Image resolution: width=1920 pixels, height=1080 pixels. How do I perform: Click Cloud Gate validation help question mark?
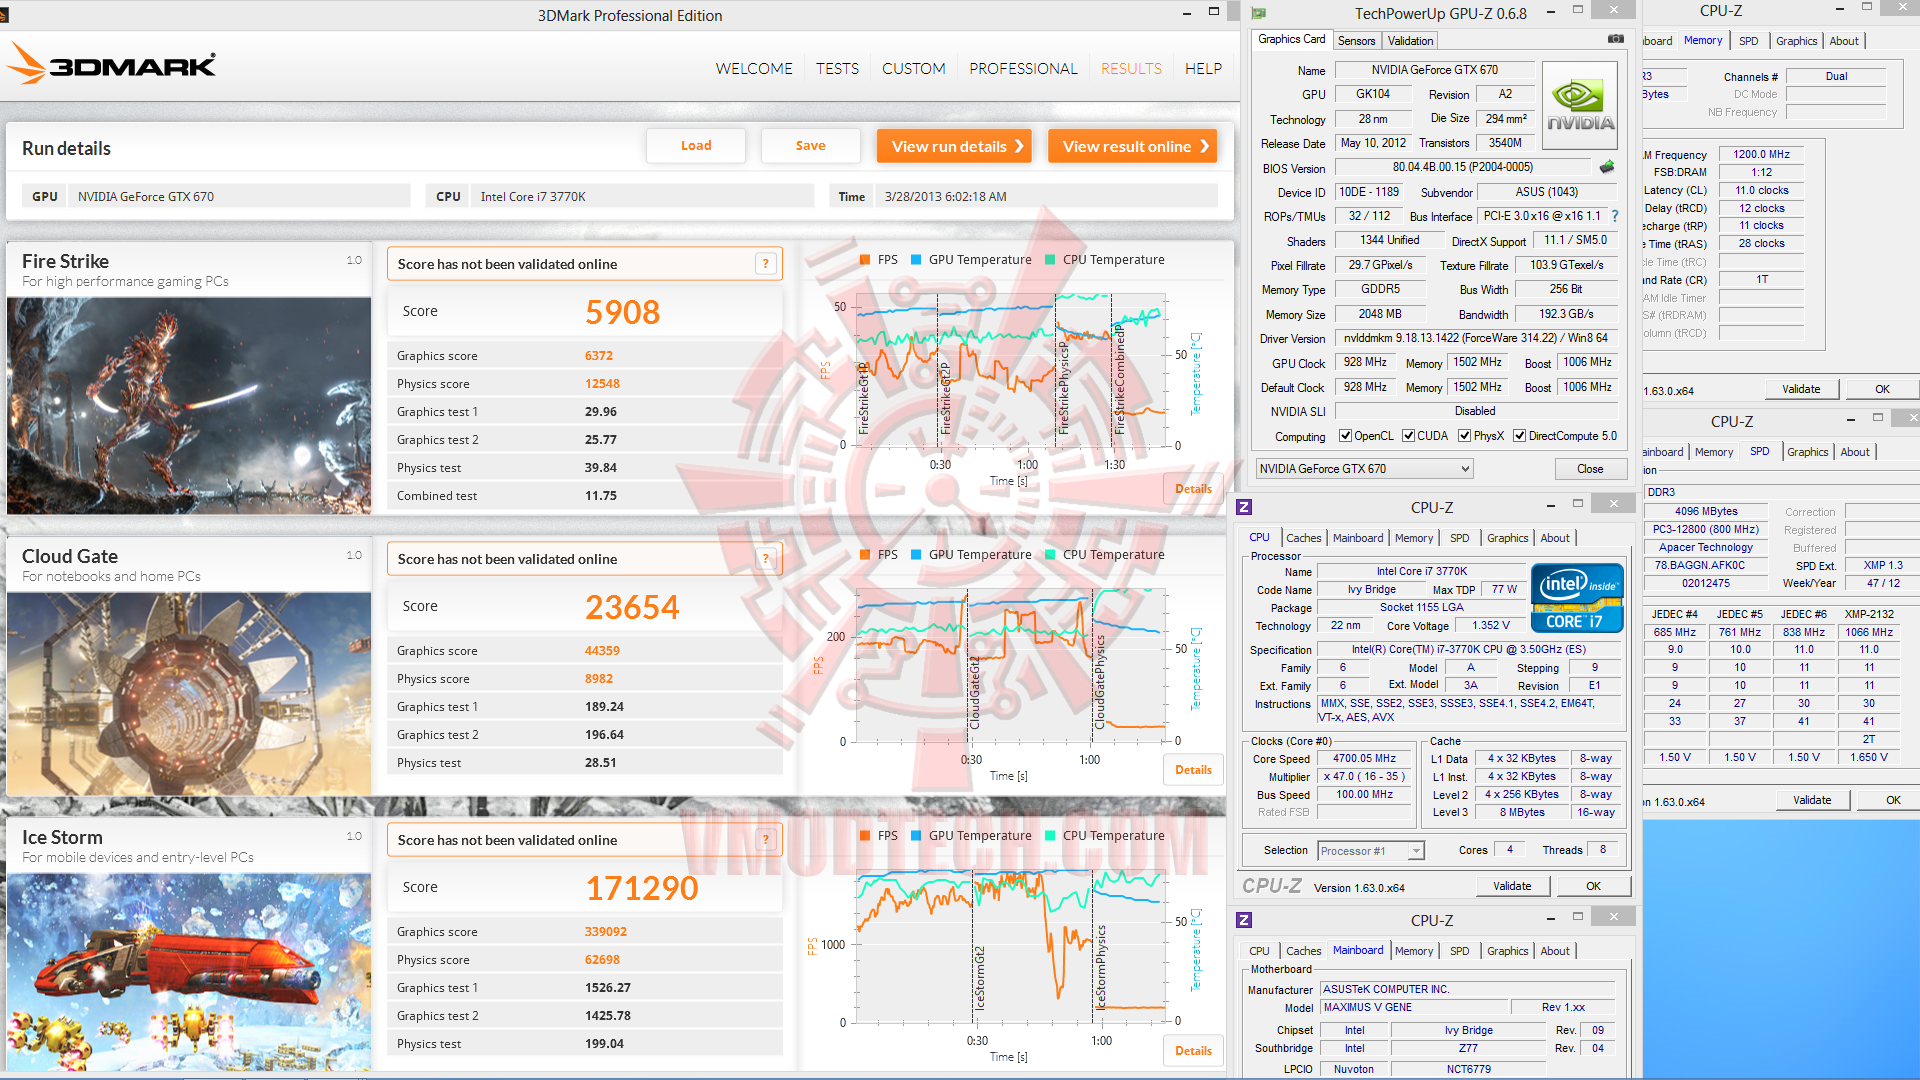click(x=766, y=559)
